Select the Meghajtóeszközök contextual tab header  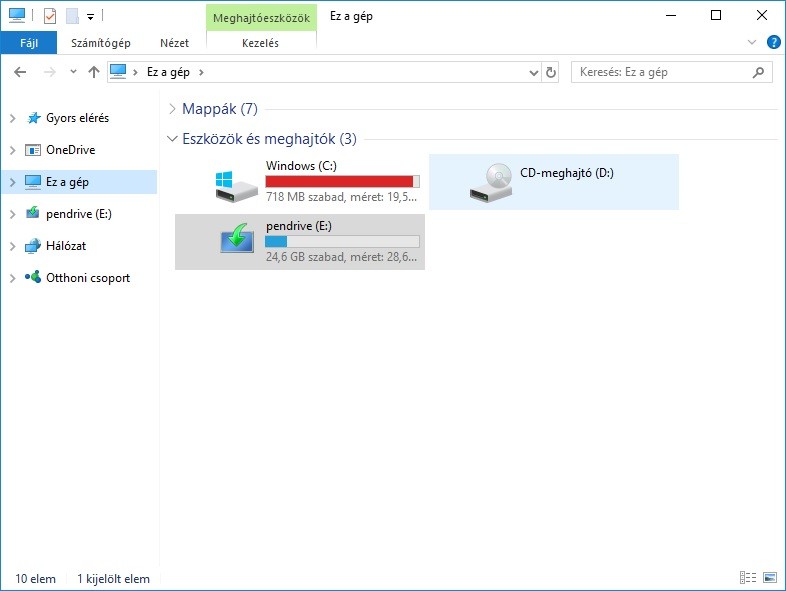click(261, 18)
